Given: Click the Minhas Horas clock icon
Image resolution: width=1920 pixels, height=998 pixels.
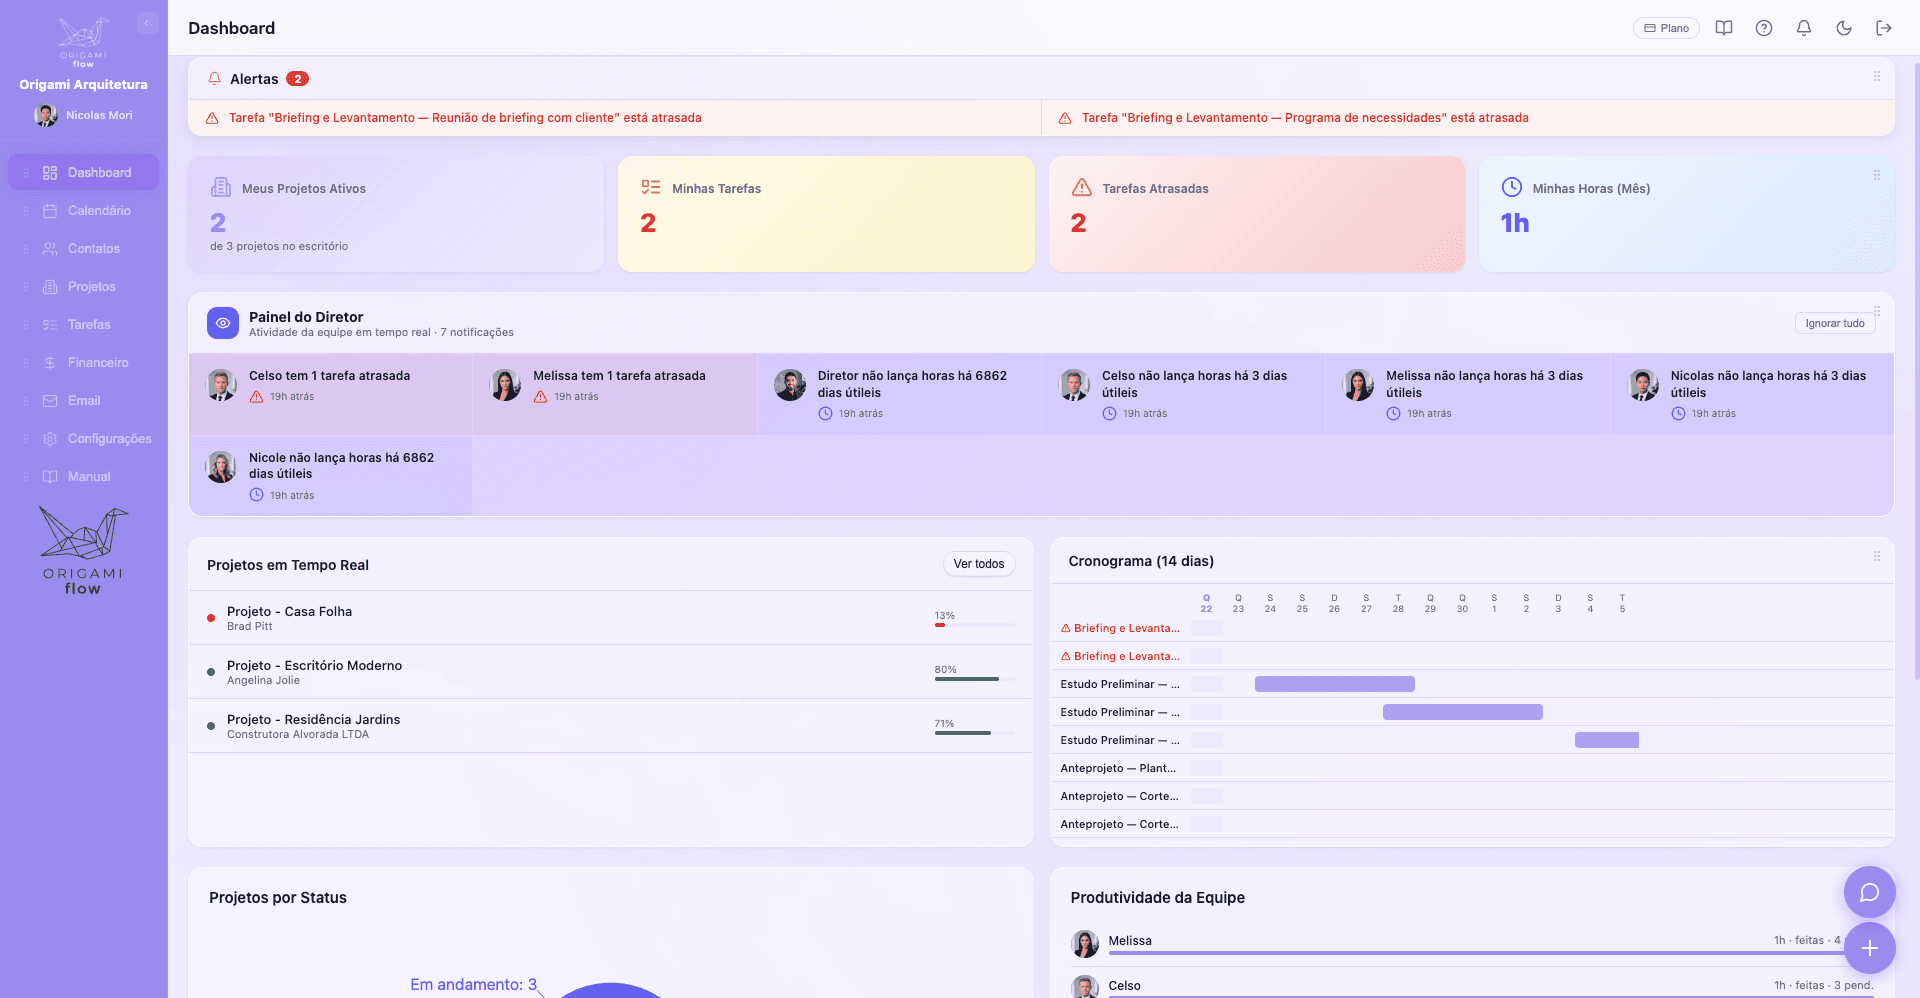Looking at the screenshot, I should point(1512,187).
